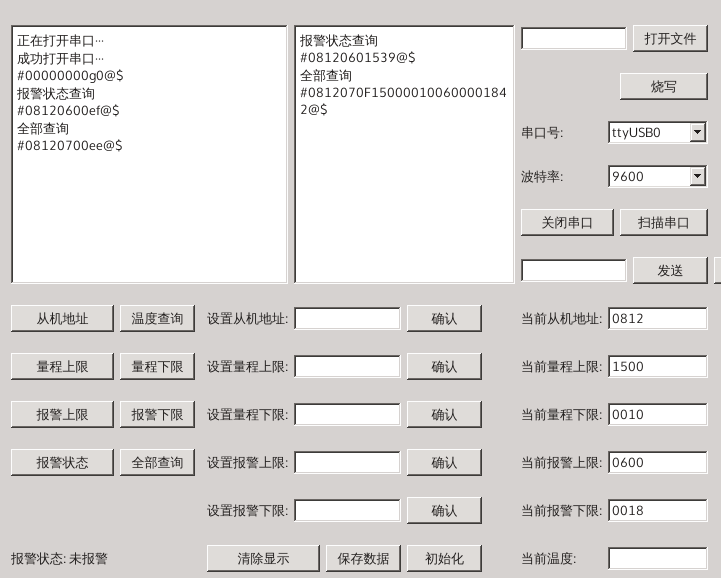Focus the file path field beside 打开文件

573,39
